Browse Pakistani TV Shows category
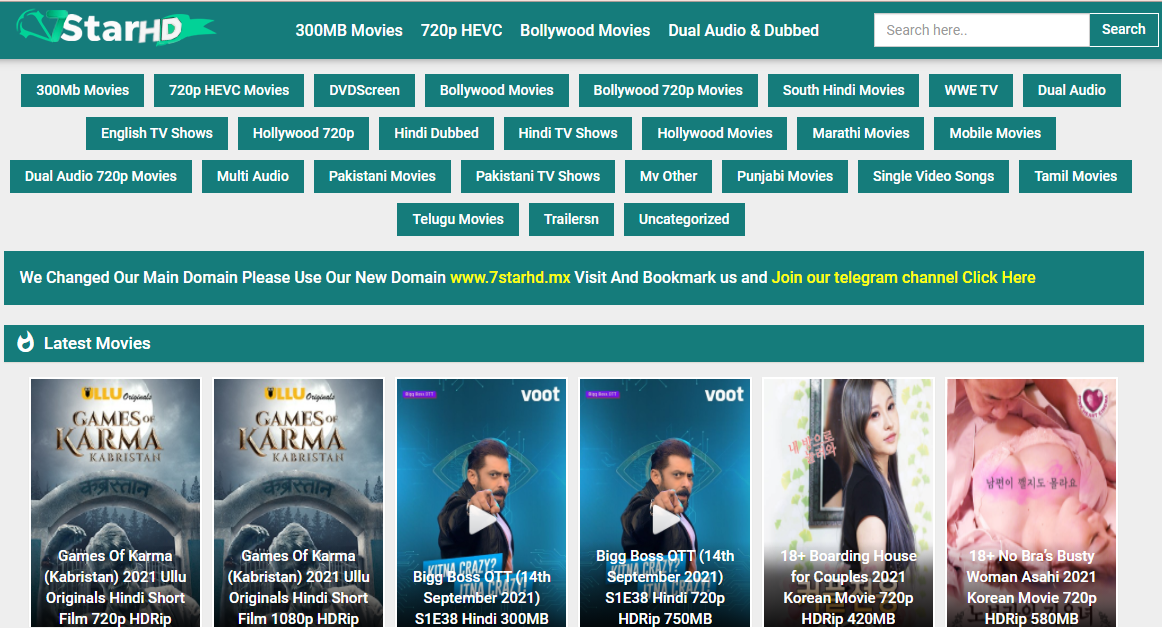The width and height of the screenshot is (1162, 628). coord(537,176)
